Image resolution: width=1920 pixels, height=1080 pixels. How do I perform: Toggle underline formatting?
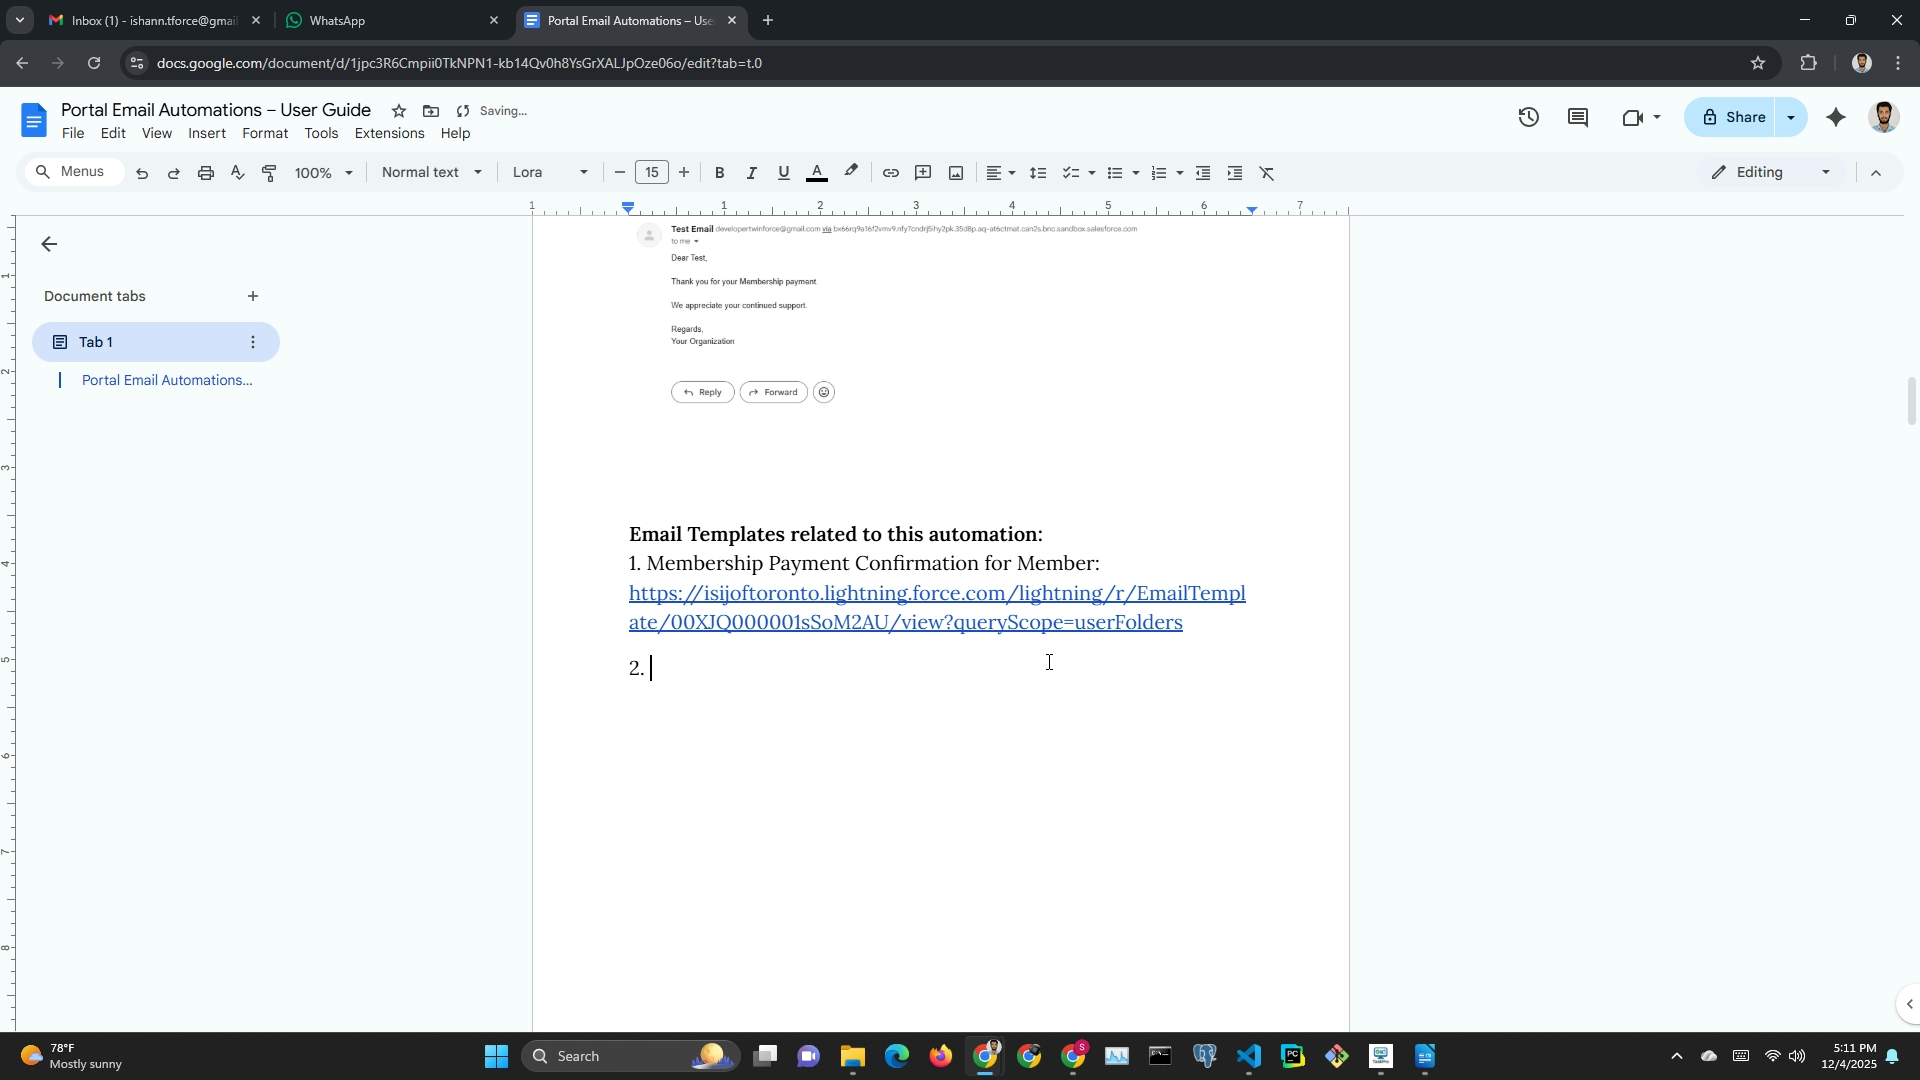(783, 173)
